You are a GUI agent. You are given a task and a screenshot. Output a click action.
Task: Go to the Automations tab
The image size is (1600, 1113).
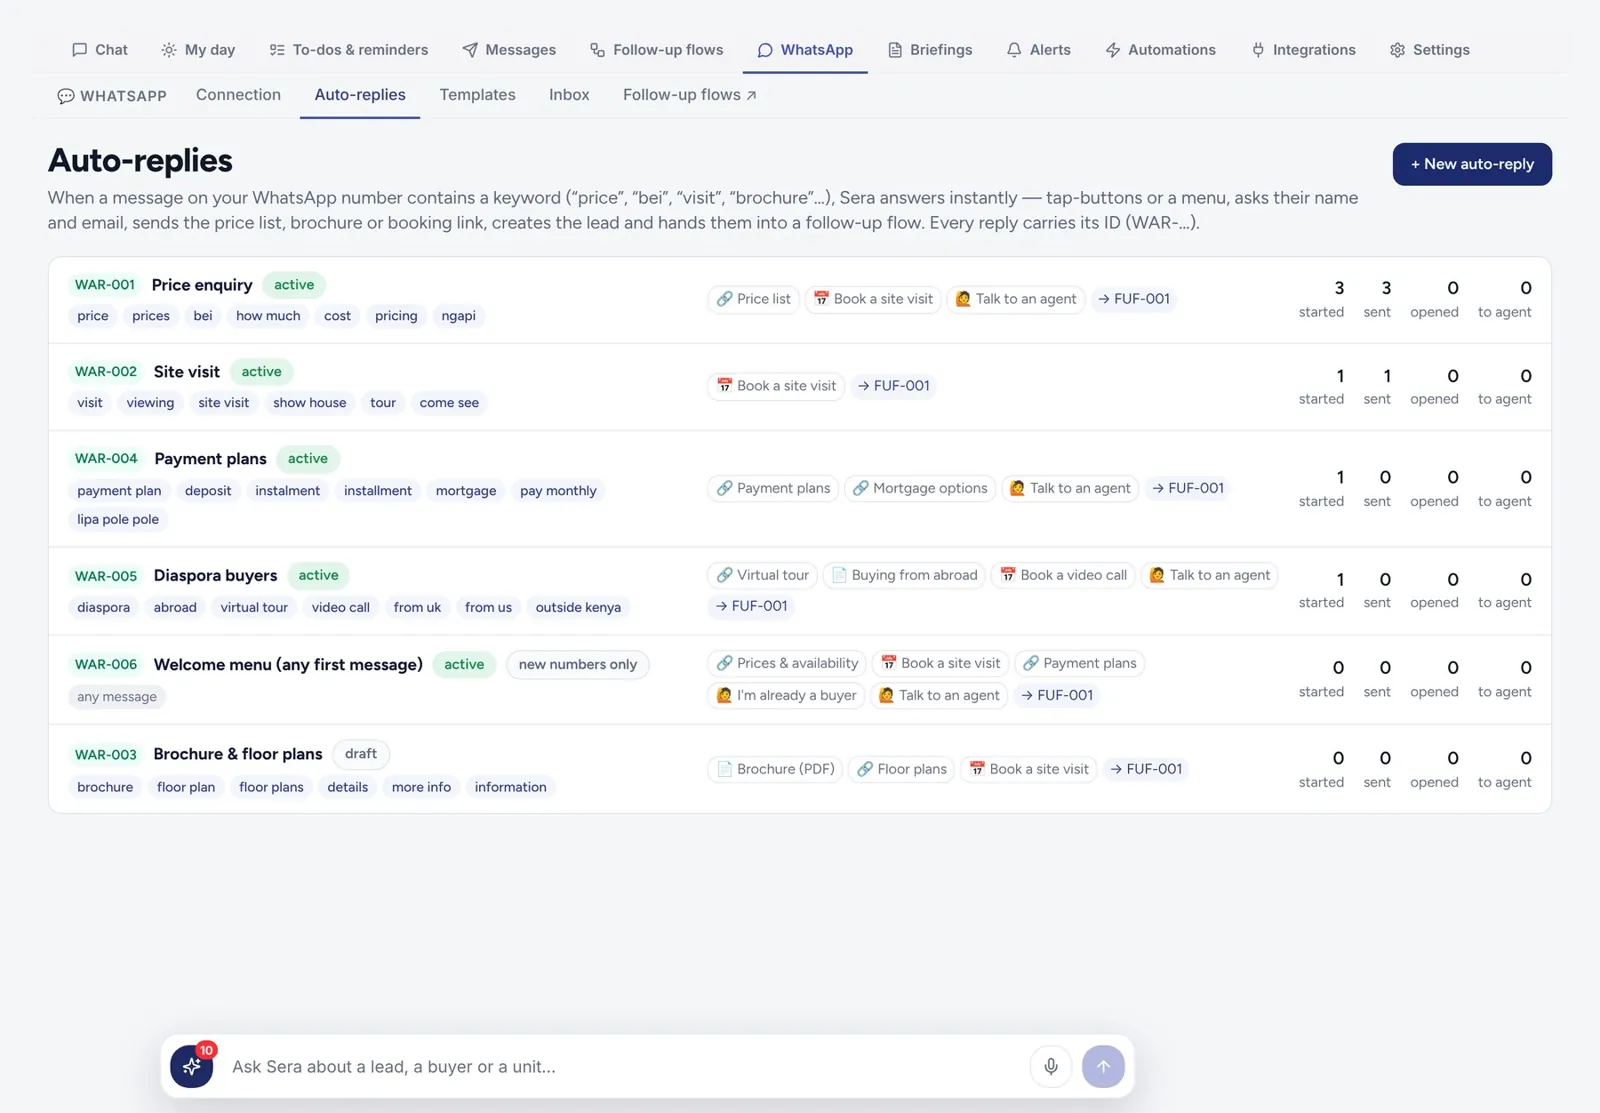coord(1161,50)
